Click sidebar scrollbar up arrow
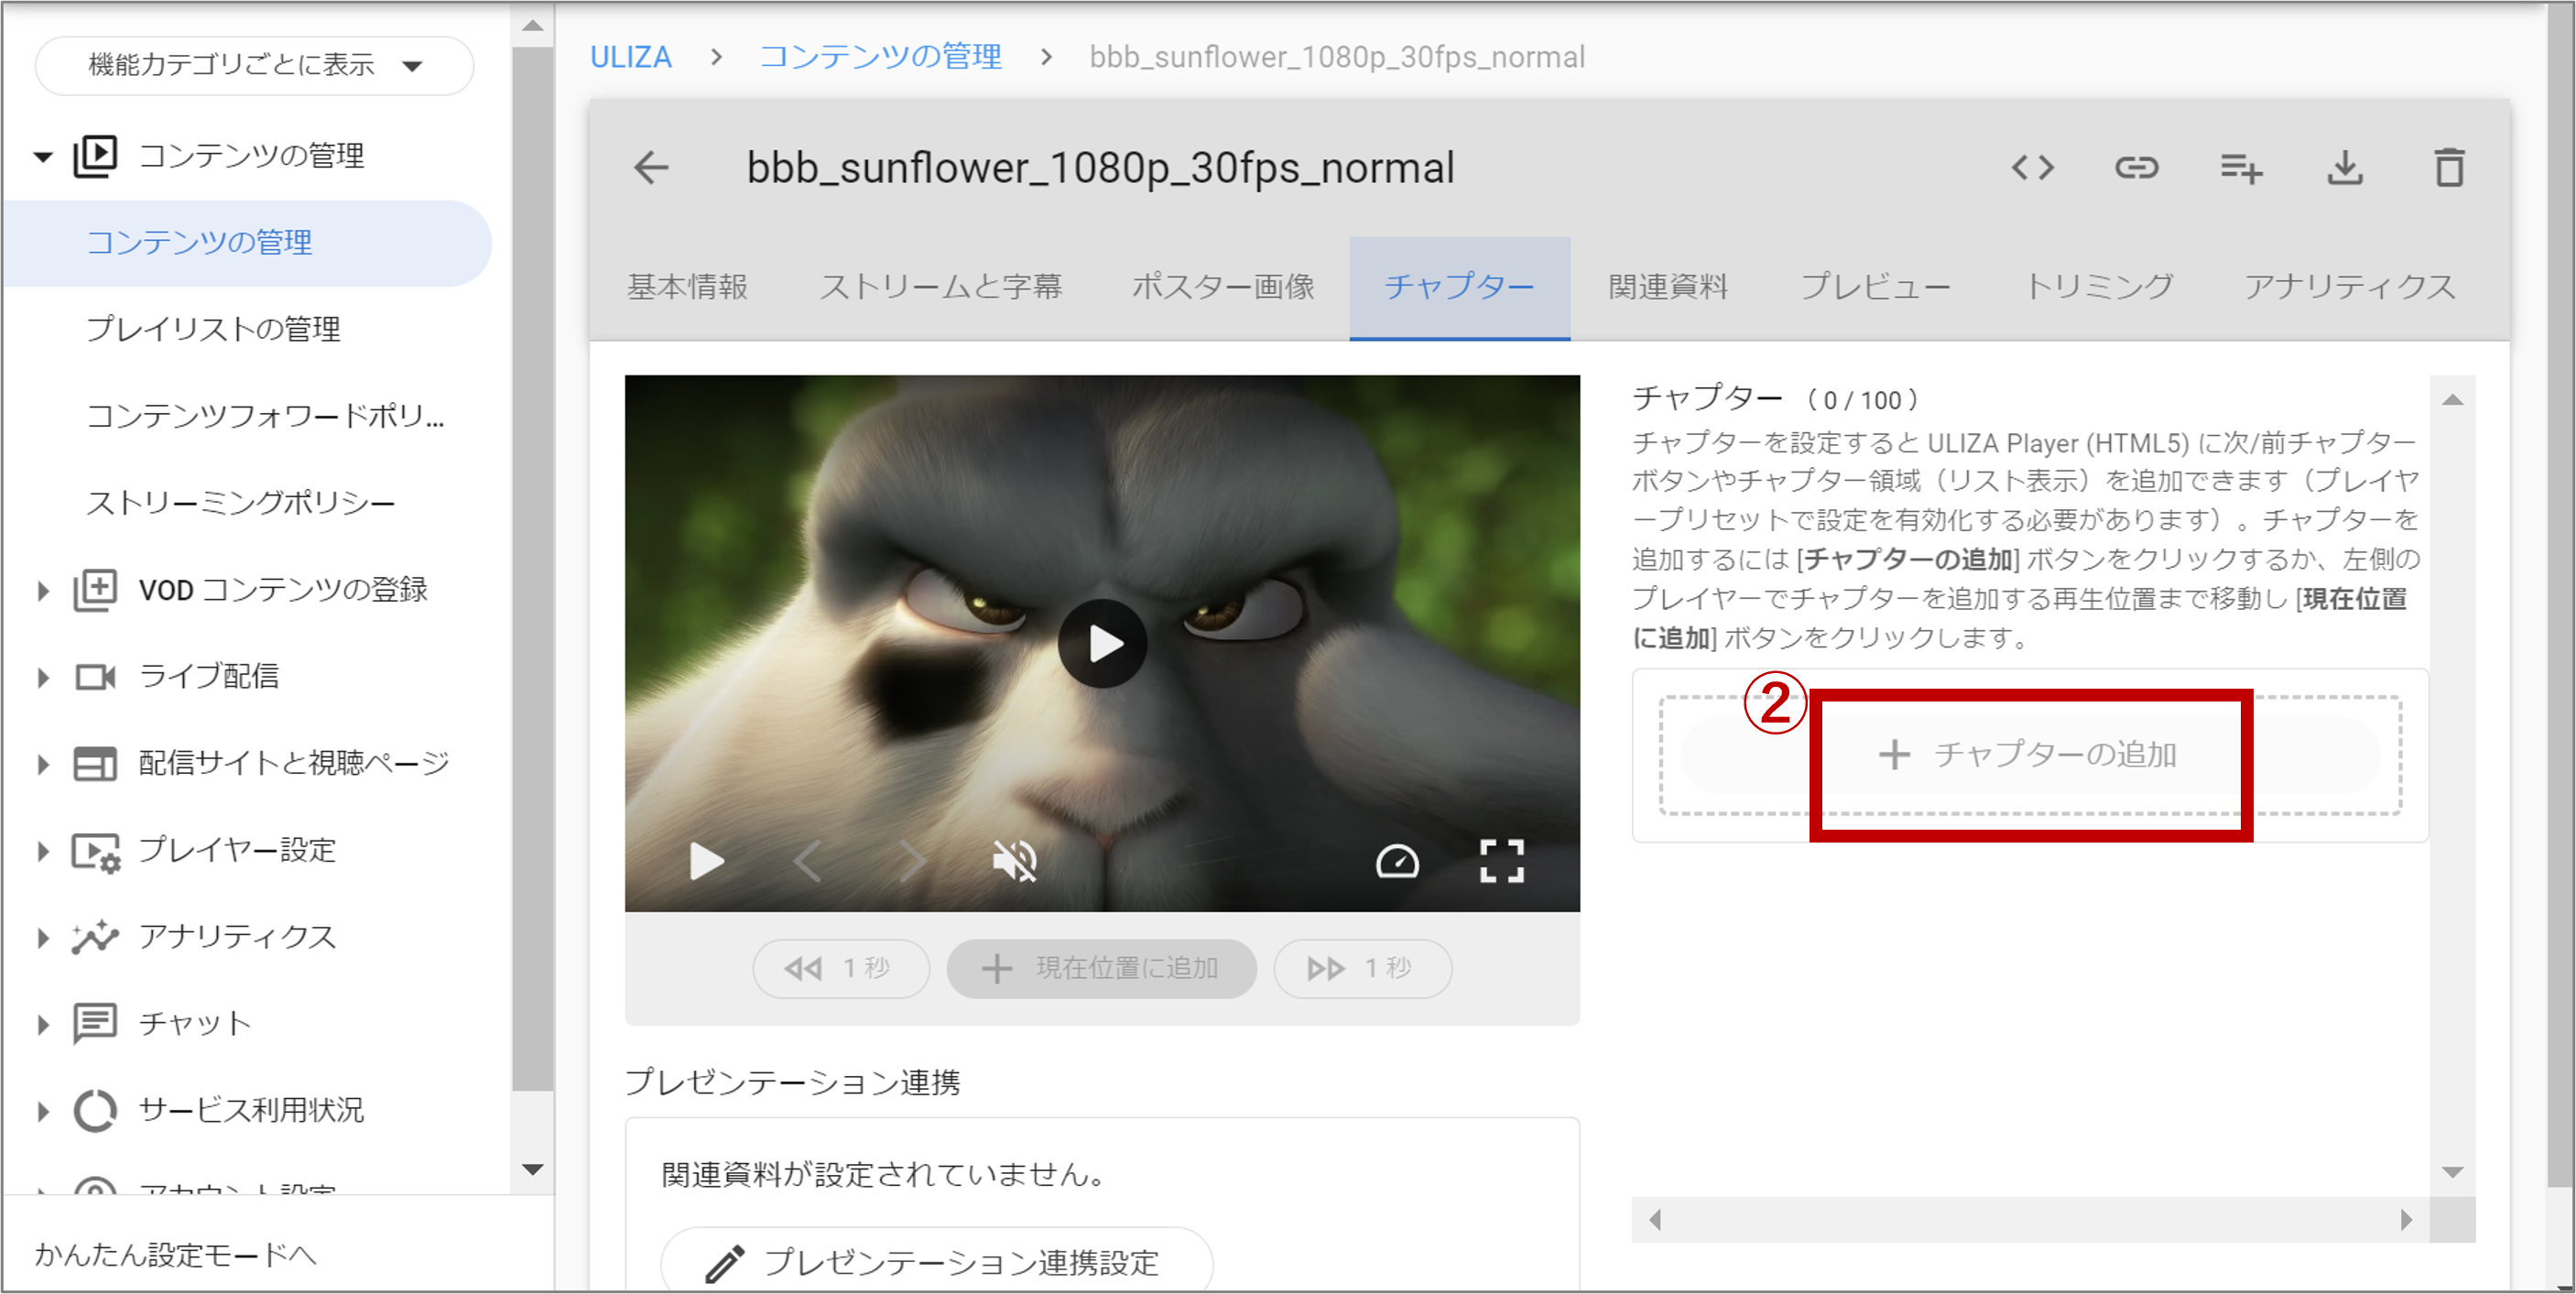This screenshot has width=2576, height=1294. (532, 26)
